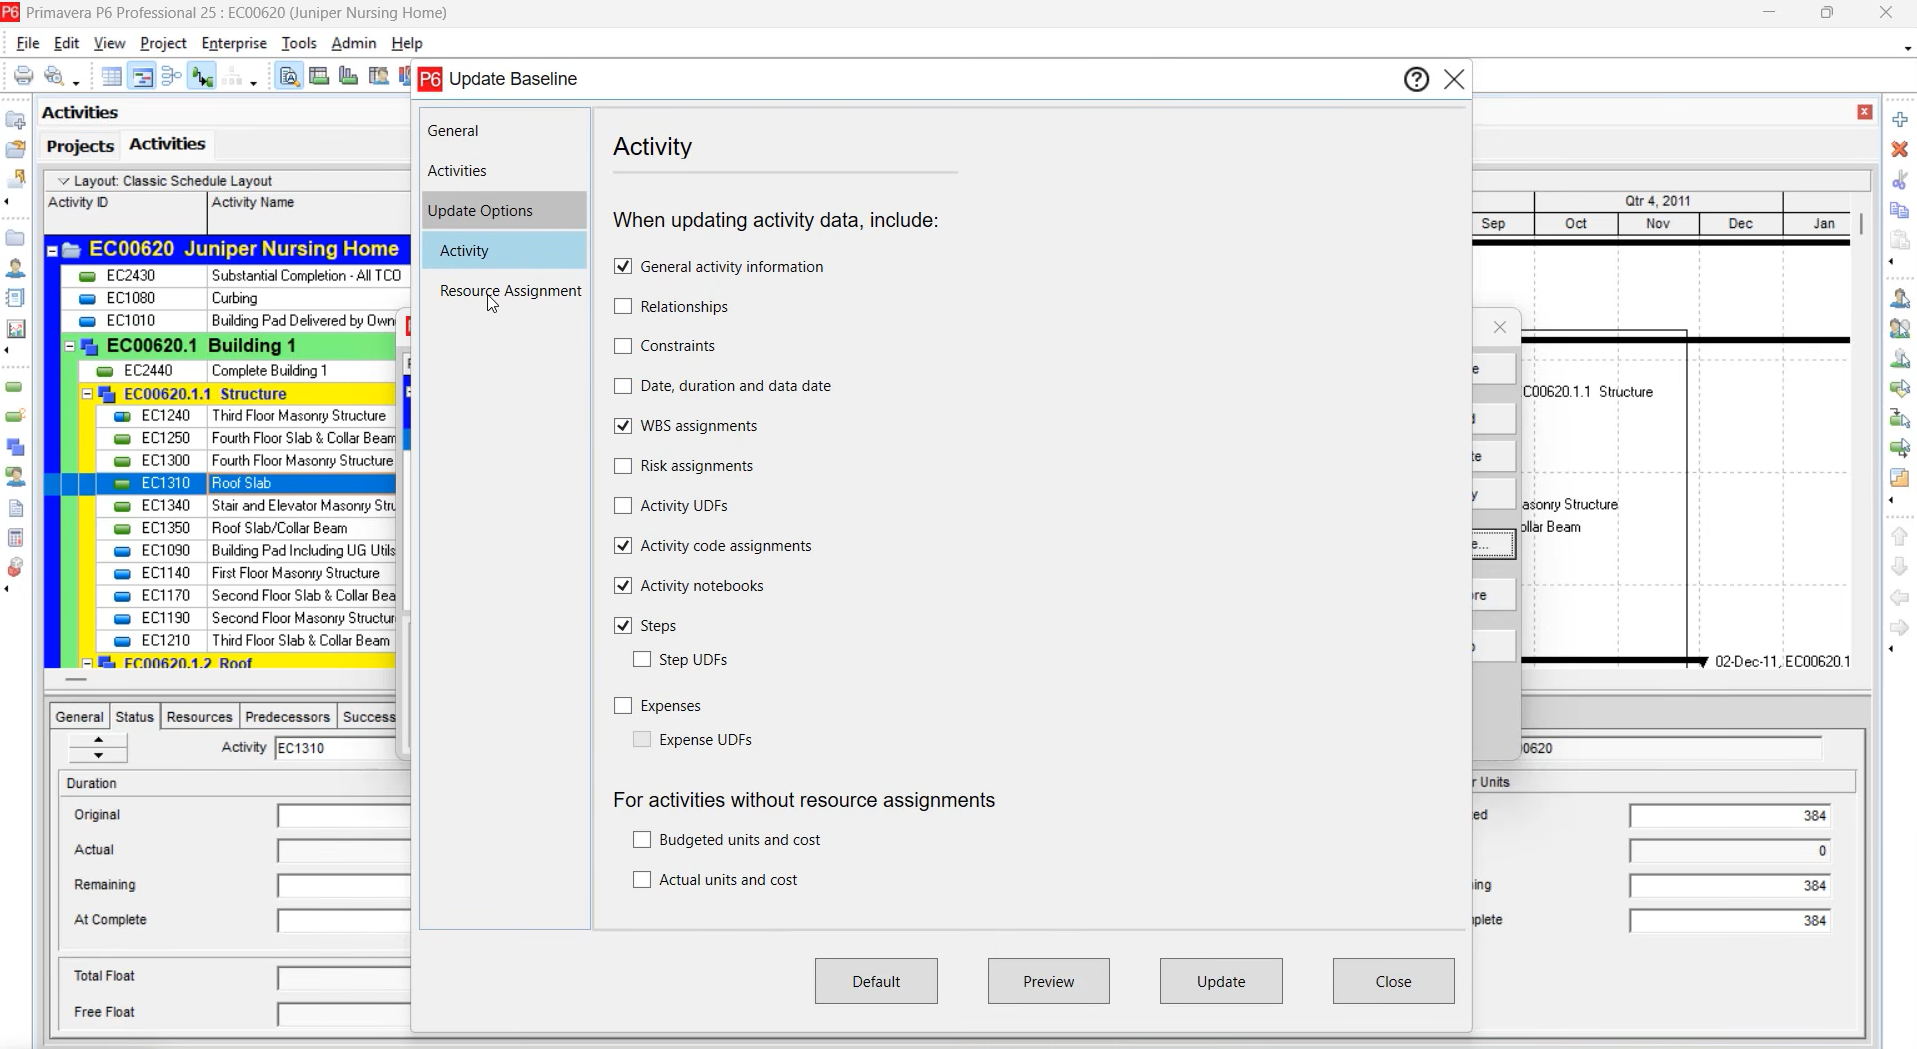Click the Original duration input field
Viewport: 1917px width, 1049px height.
pos(343,816)
